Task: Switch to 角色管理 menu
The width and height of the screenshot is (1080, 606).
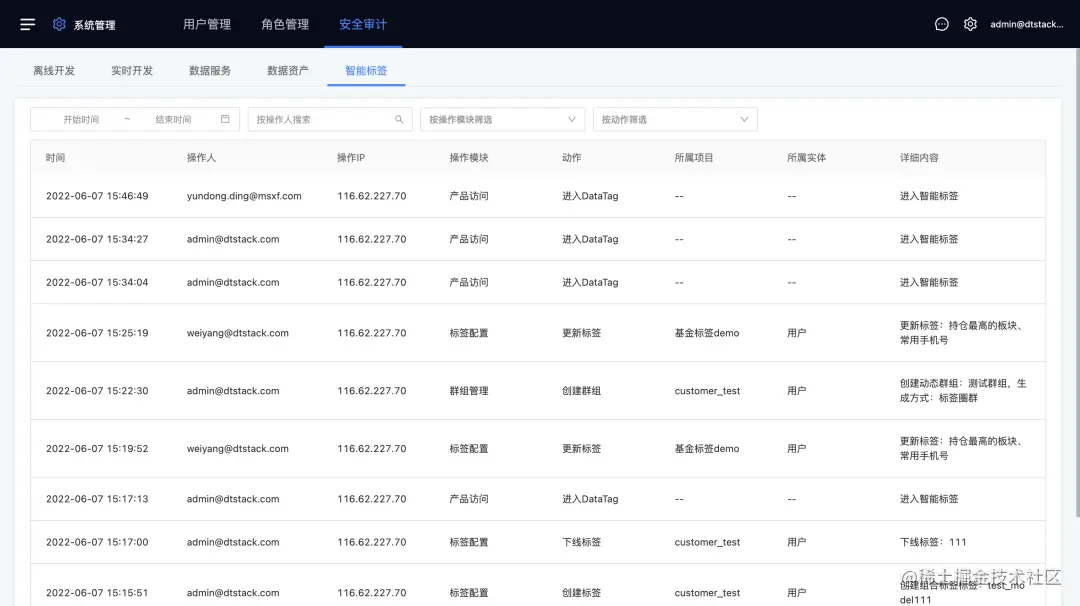Action: point(285,24)
